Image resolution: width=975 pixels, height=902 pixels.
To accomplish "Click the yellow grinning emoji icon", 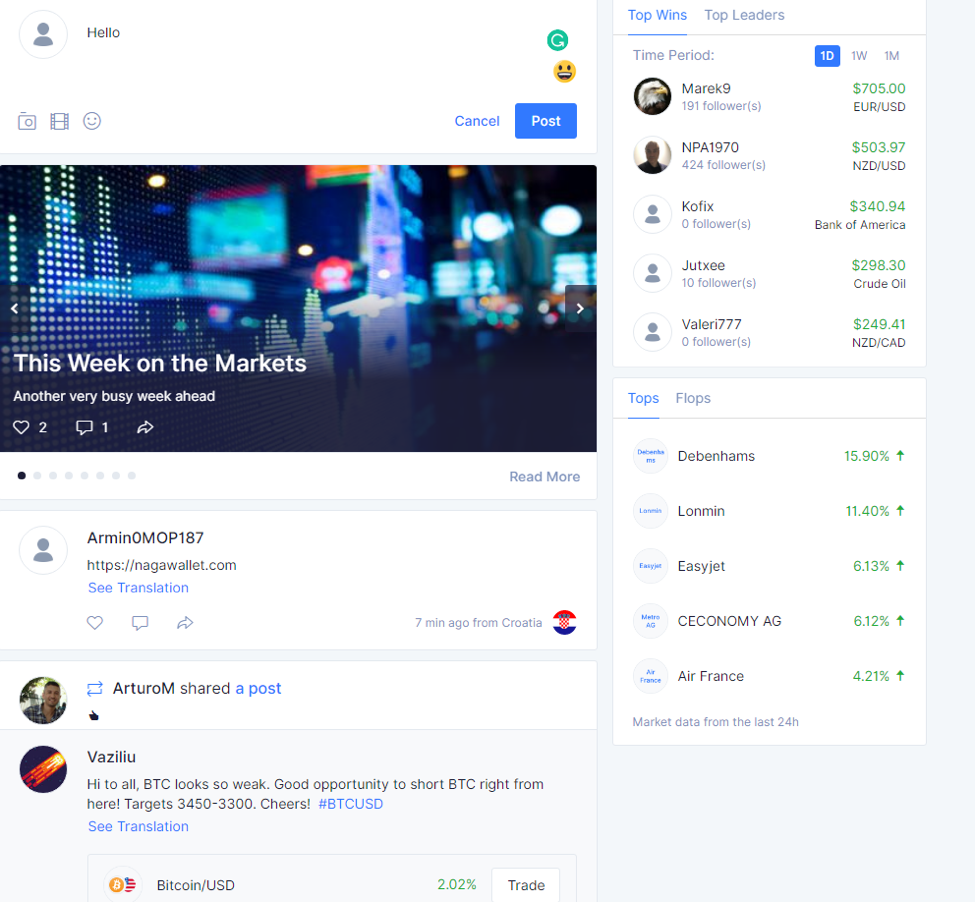I will [565, 71].
